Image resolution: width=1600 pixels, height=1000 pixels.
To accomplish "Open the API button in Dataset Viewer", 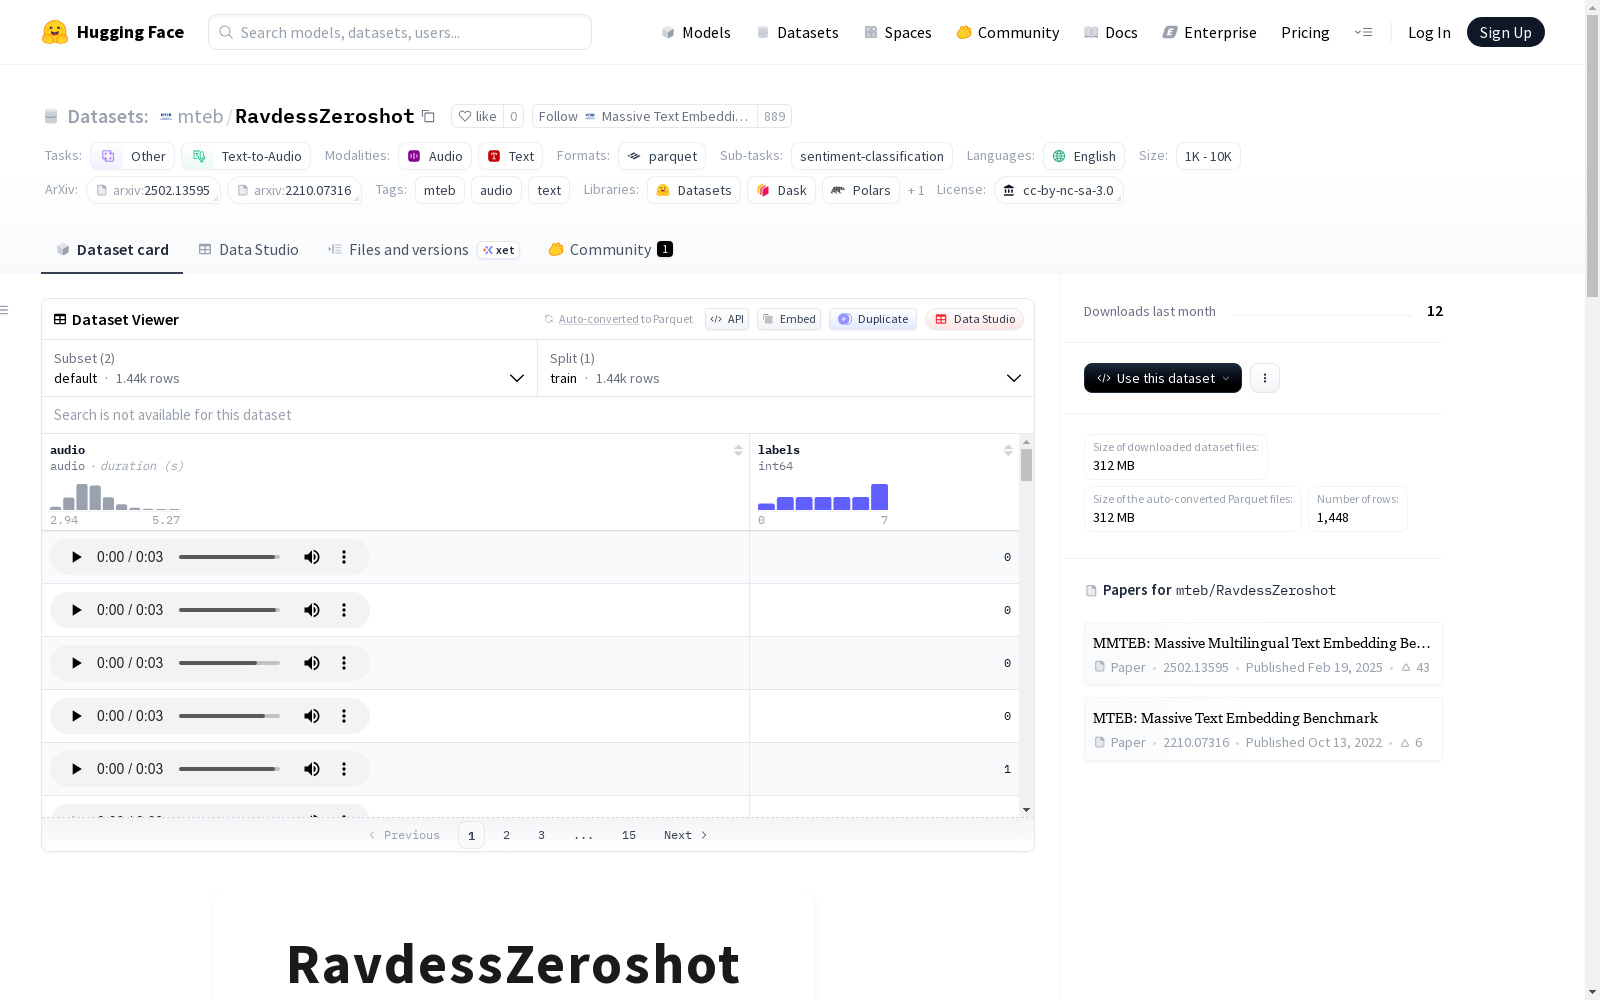I will click(x=727, y=319).
